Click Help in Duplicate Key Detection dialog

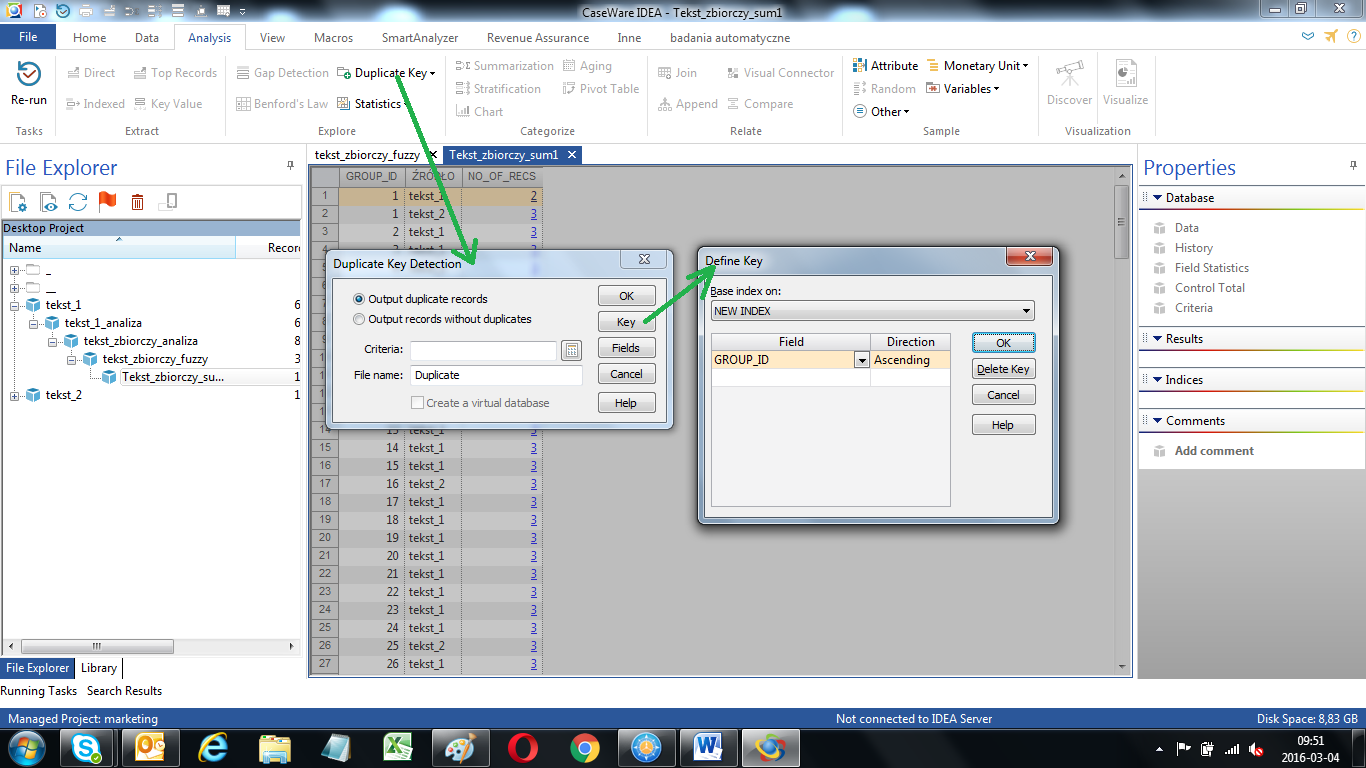coord(626,403)
